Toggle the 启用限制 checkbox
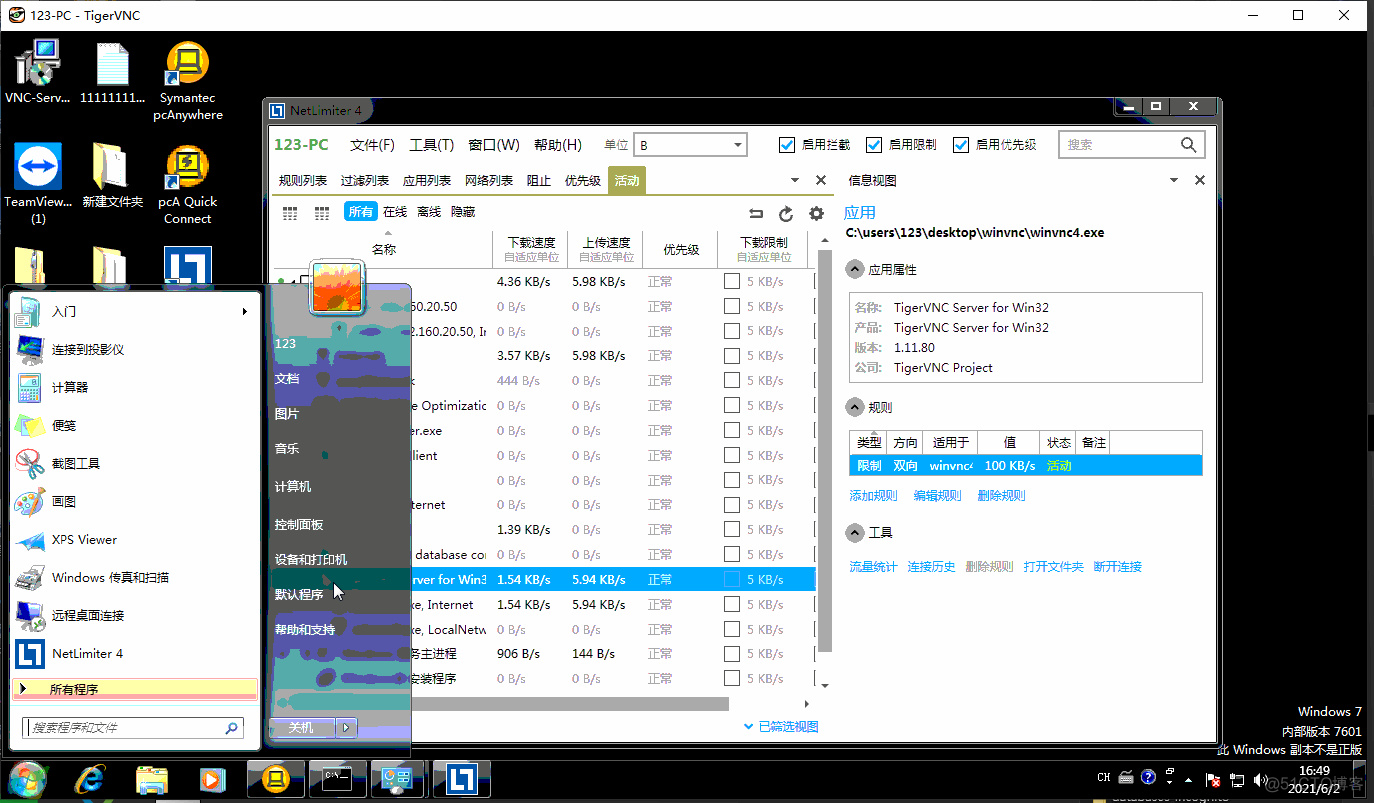Screen dimensions: 1374x803 874,145
